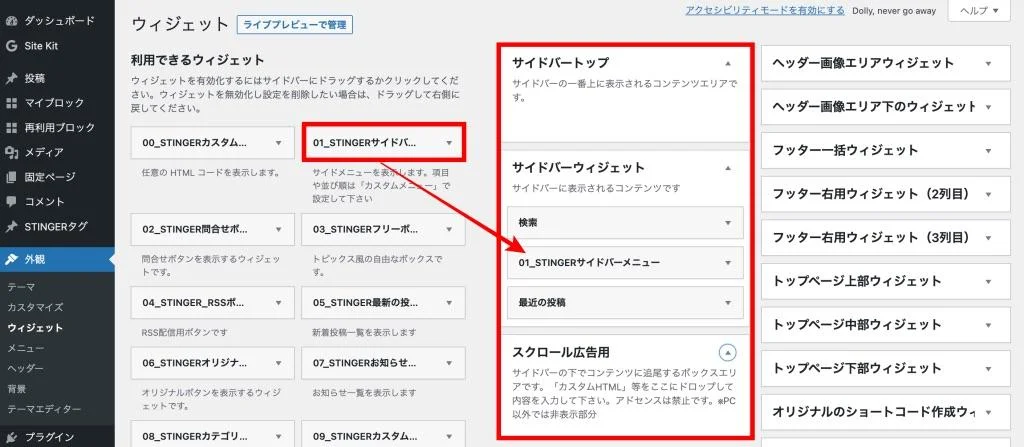
Task: Expand ヘッダー画像エリアウィジェット area
Action: (988, 63)
